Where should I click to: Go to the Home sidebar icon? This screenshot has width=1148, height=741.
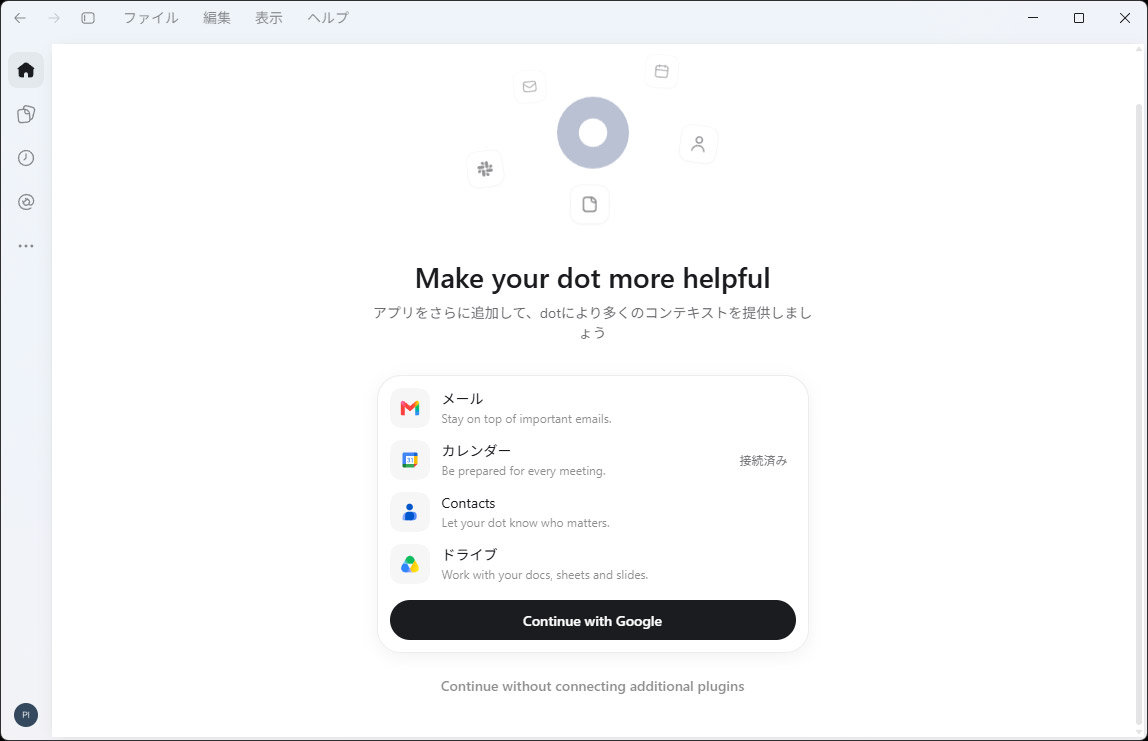(26, 70)
